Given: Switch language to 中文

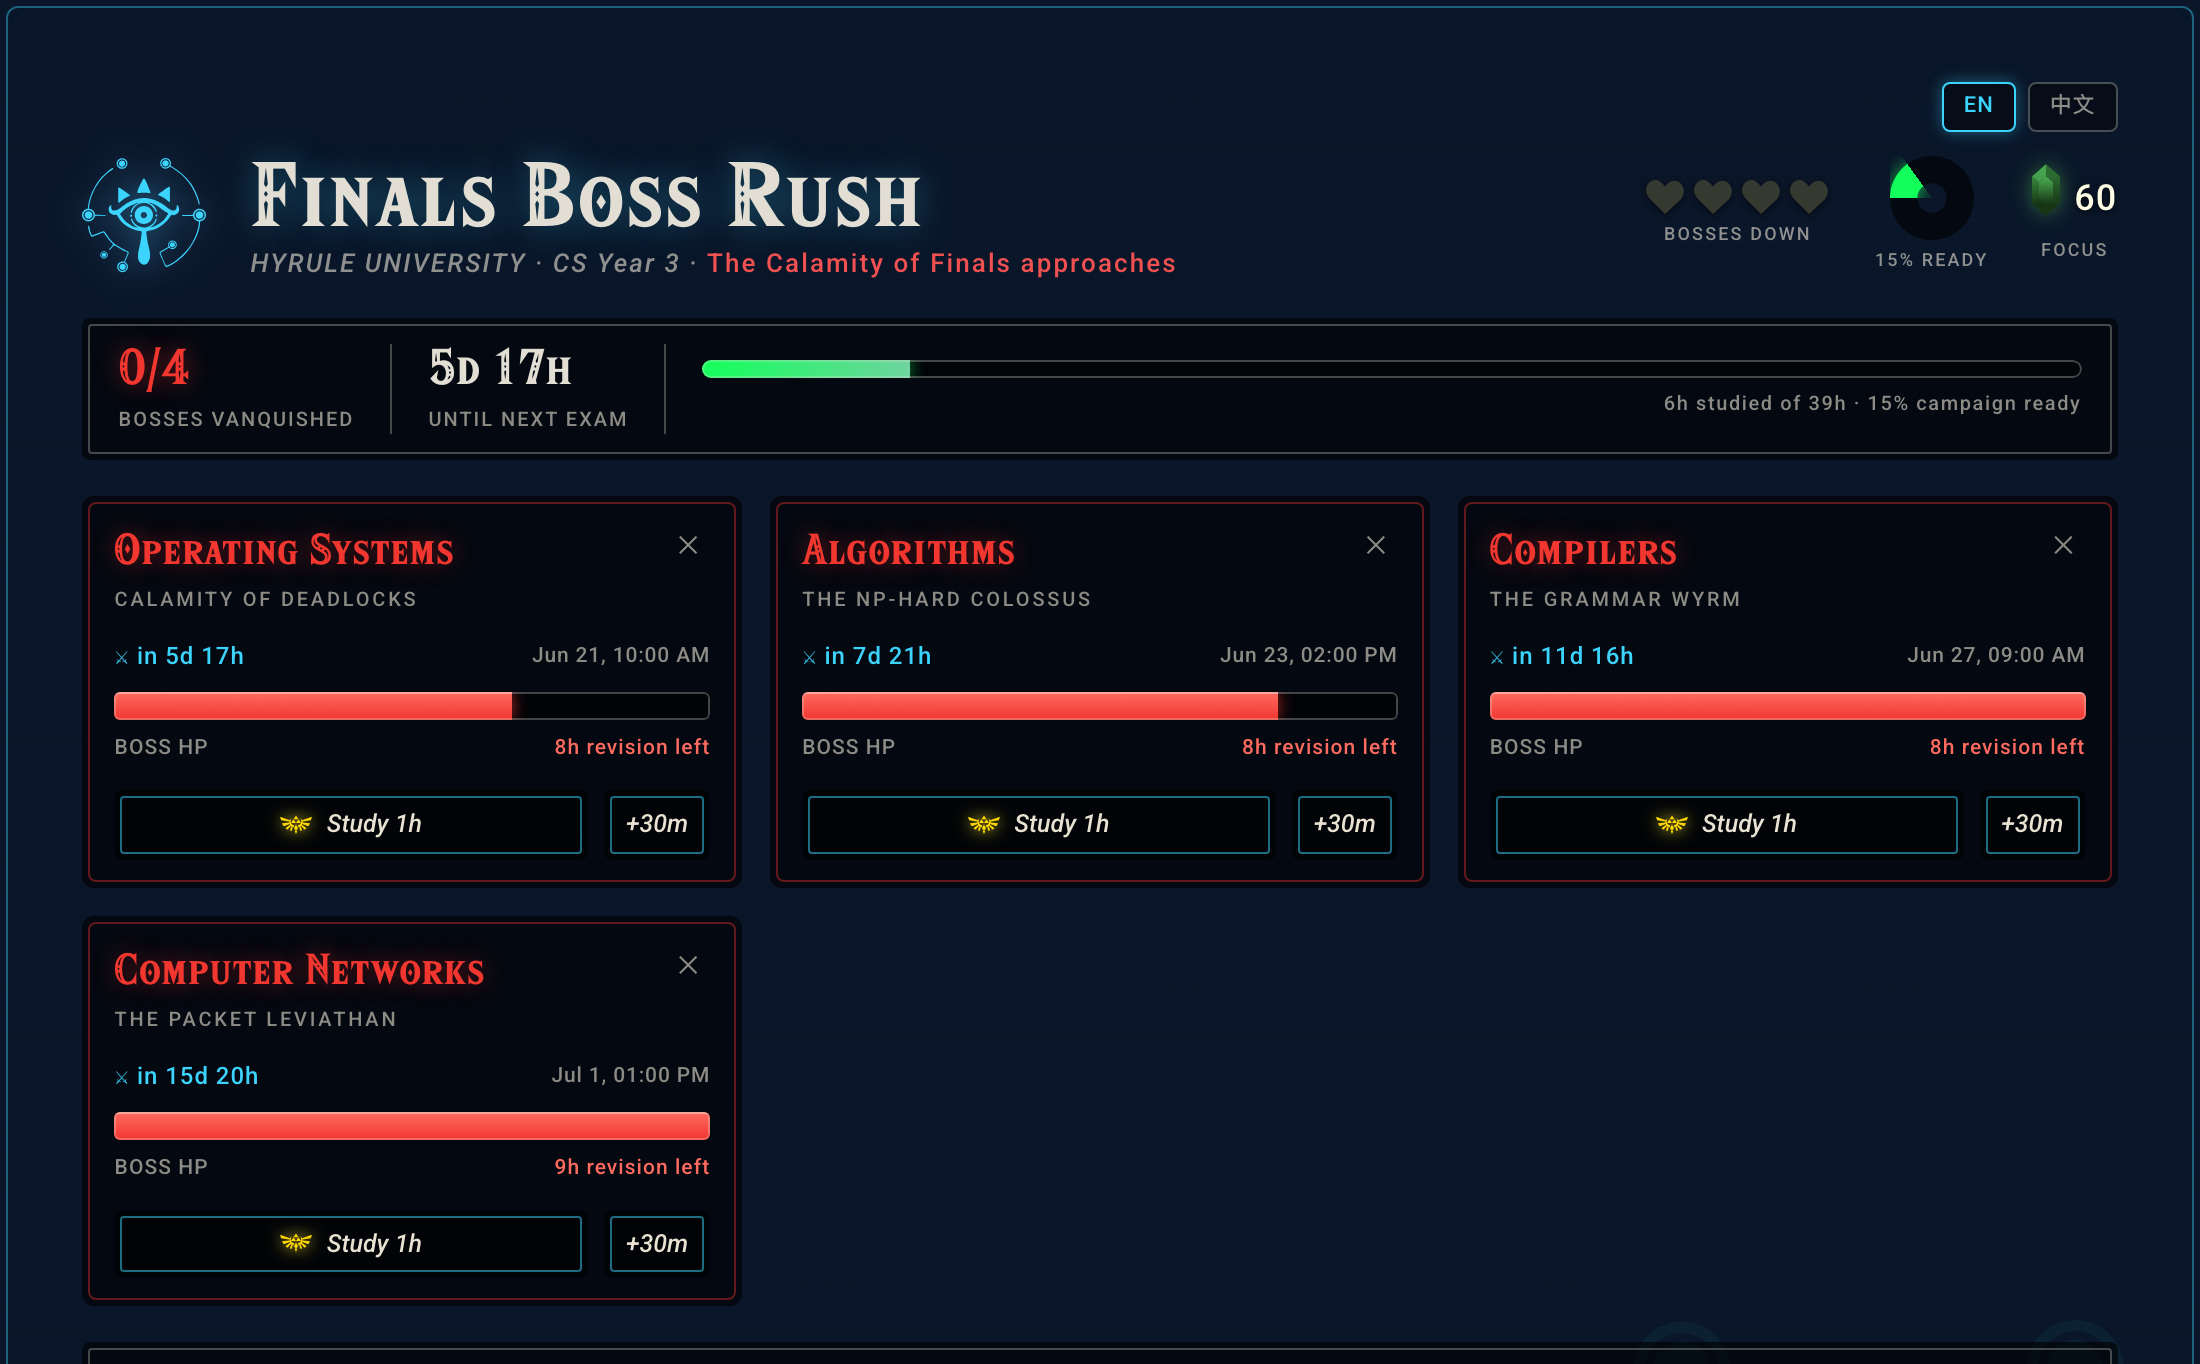Looking at the screenshot, I should (x=2072, y=106).
